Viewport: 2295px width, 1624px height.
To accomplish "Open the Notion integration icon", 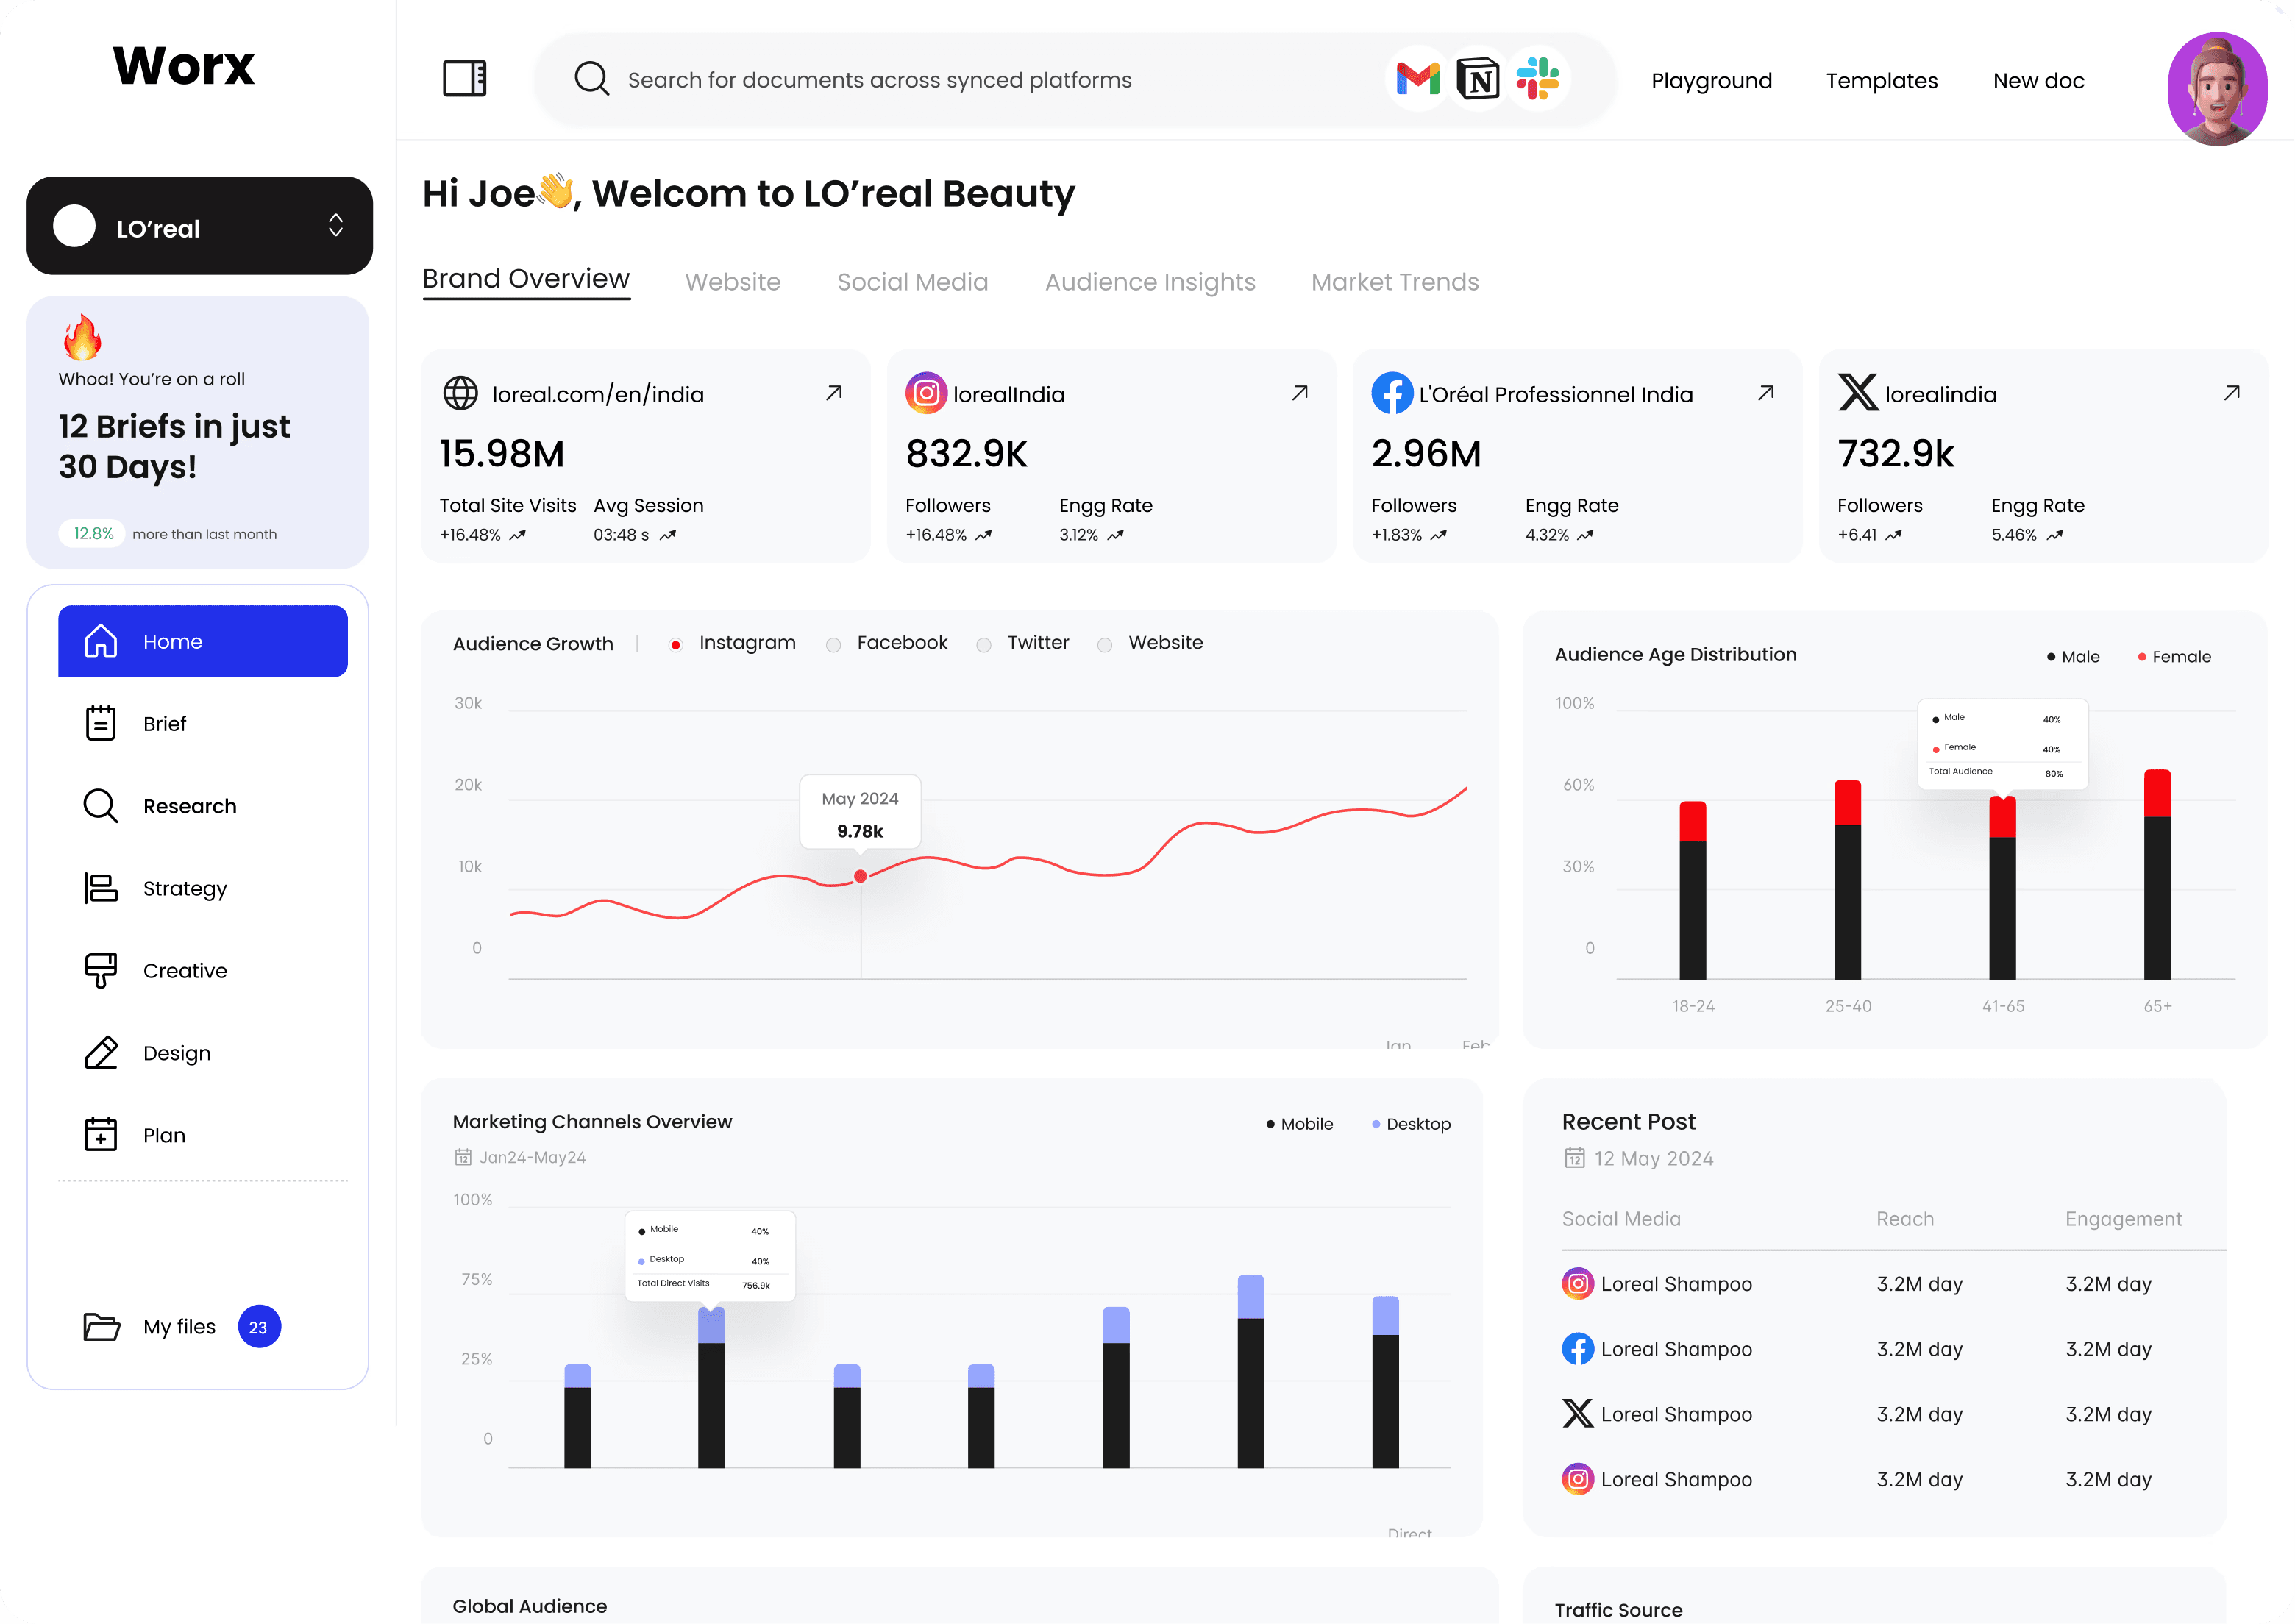I will pyautogui.click(x=1478, y=78).
